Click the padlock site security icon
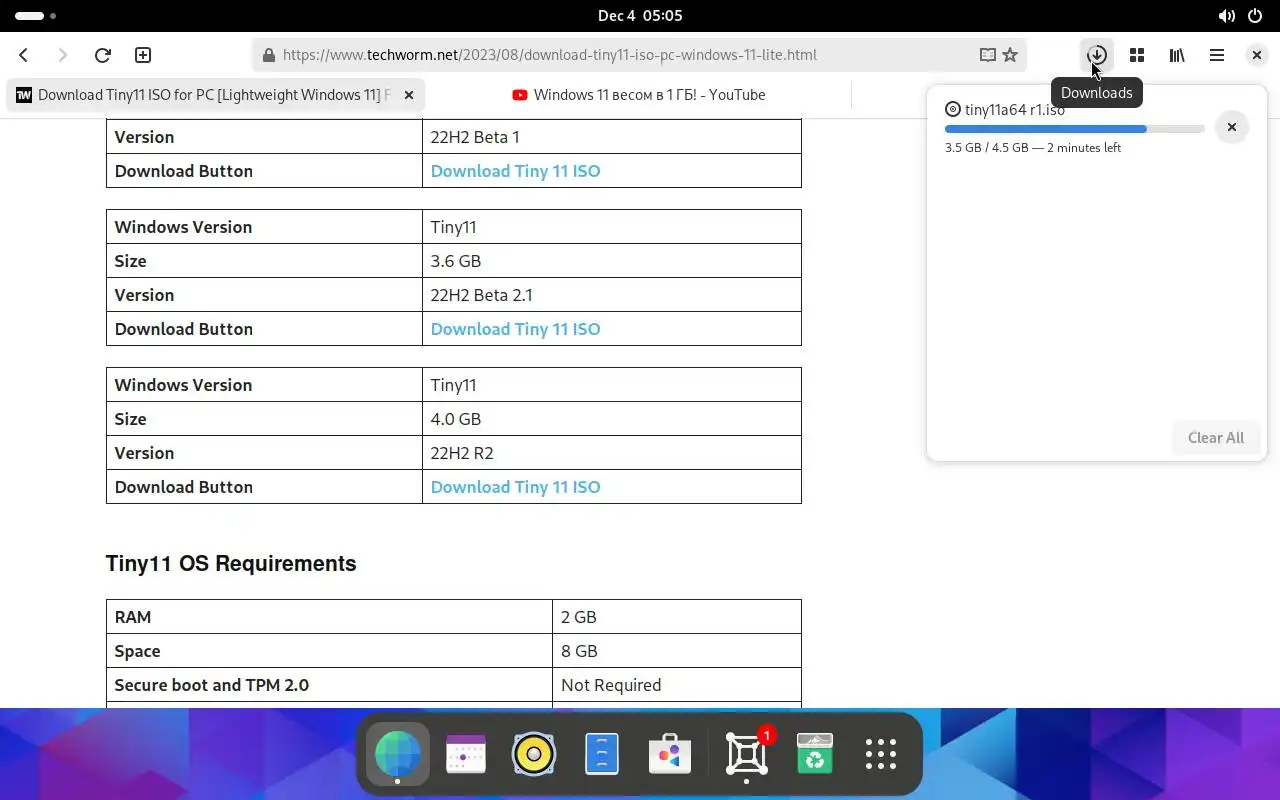 [268, 55]
